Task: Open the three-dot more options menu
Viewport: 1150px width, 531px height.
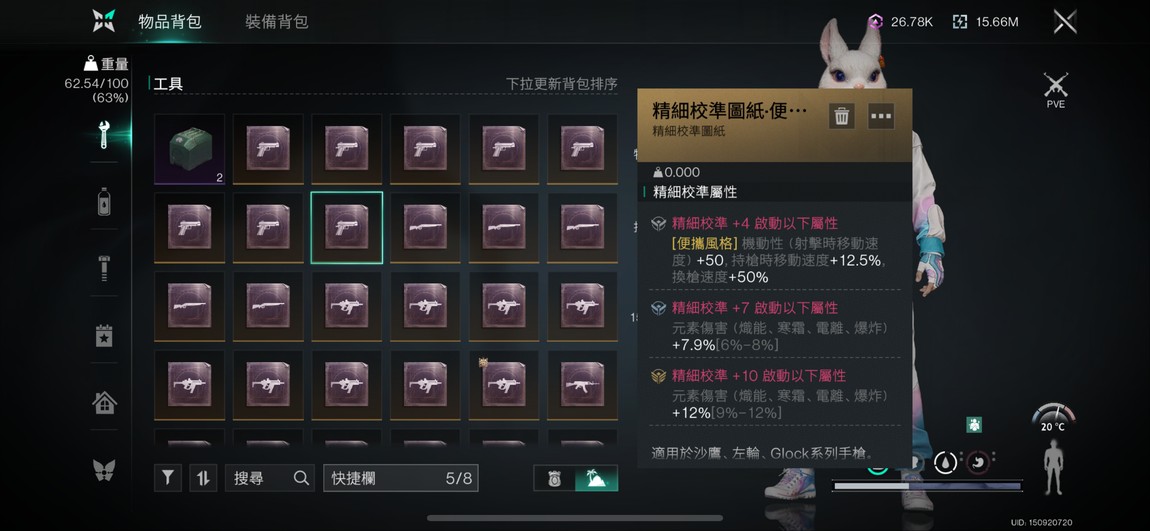Action: click(881, 116)
